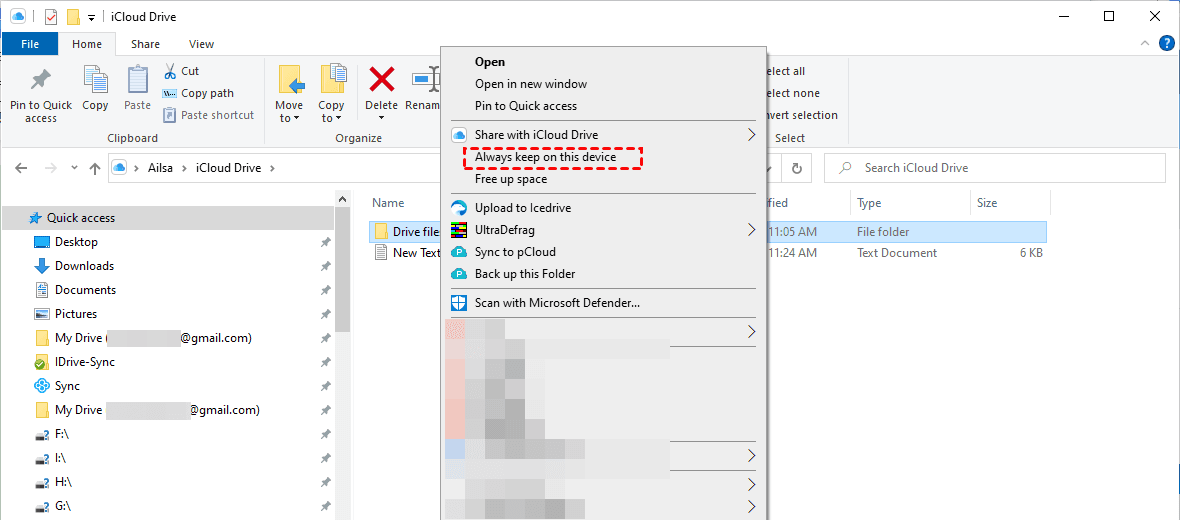
Task: Switch to the View ribbon tab
Action: (x=201, y=44)
